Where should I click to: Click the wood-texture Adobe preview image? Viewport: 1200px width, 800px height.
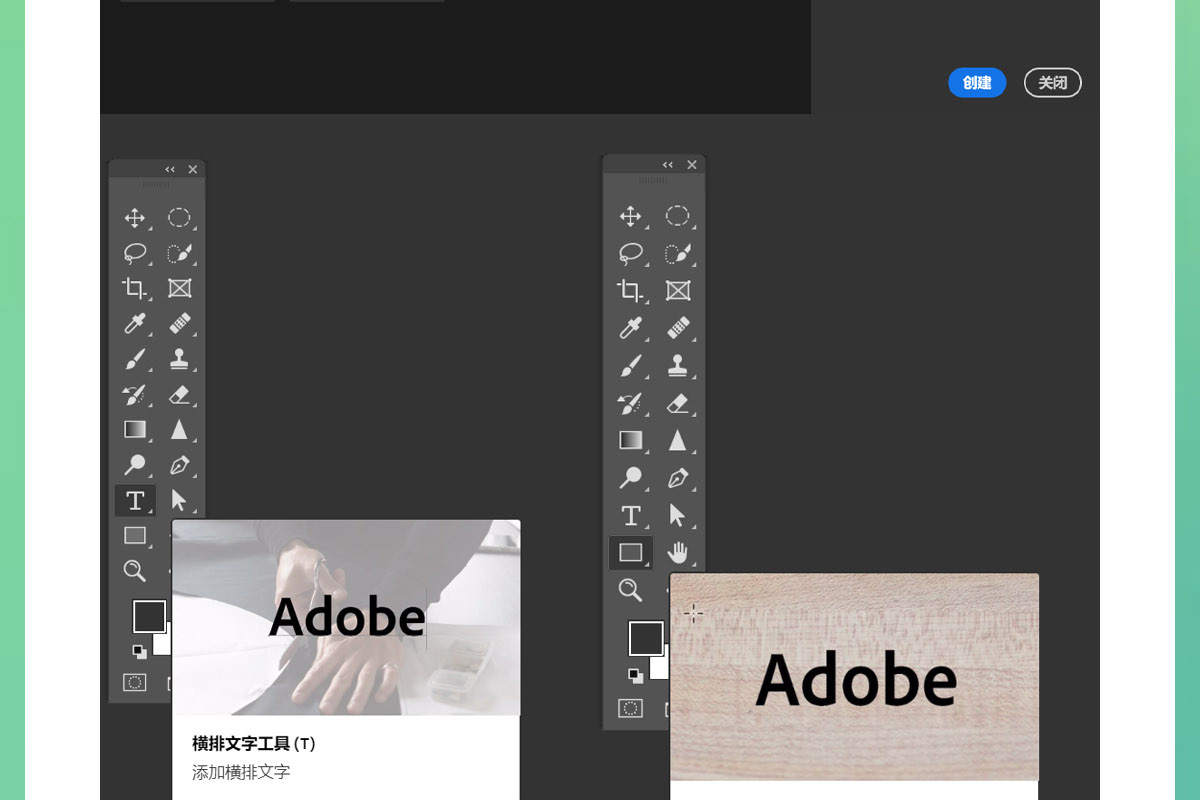click(x=854, y=676)
